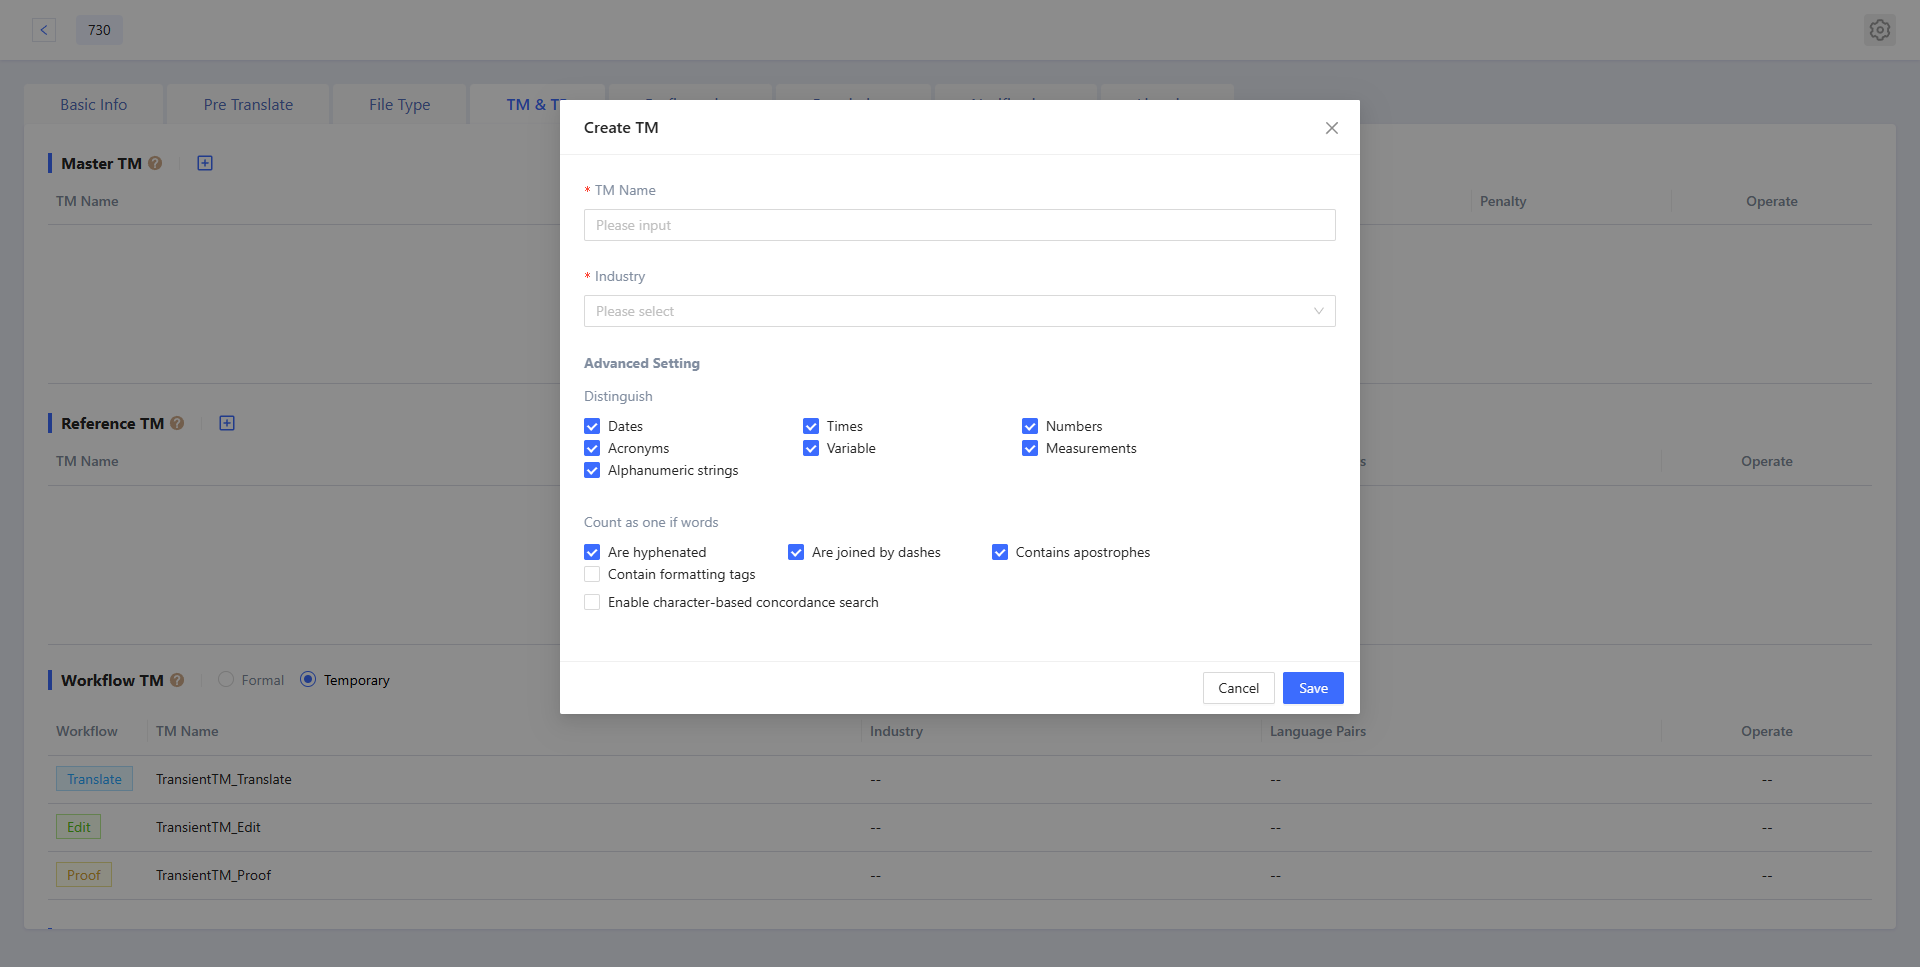The height and width of the screenshot is (967, 1920).
Task: Click the Cancel button
Action: click(1238, 688)
